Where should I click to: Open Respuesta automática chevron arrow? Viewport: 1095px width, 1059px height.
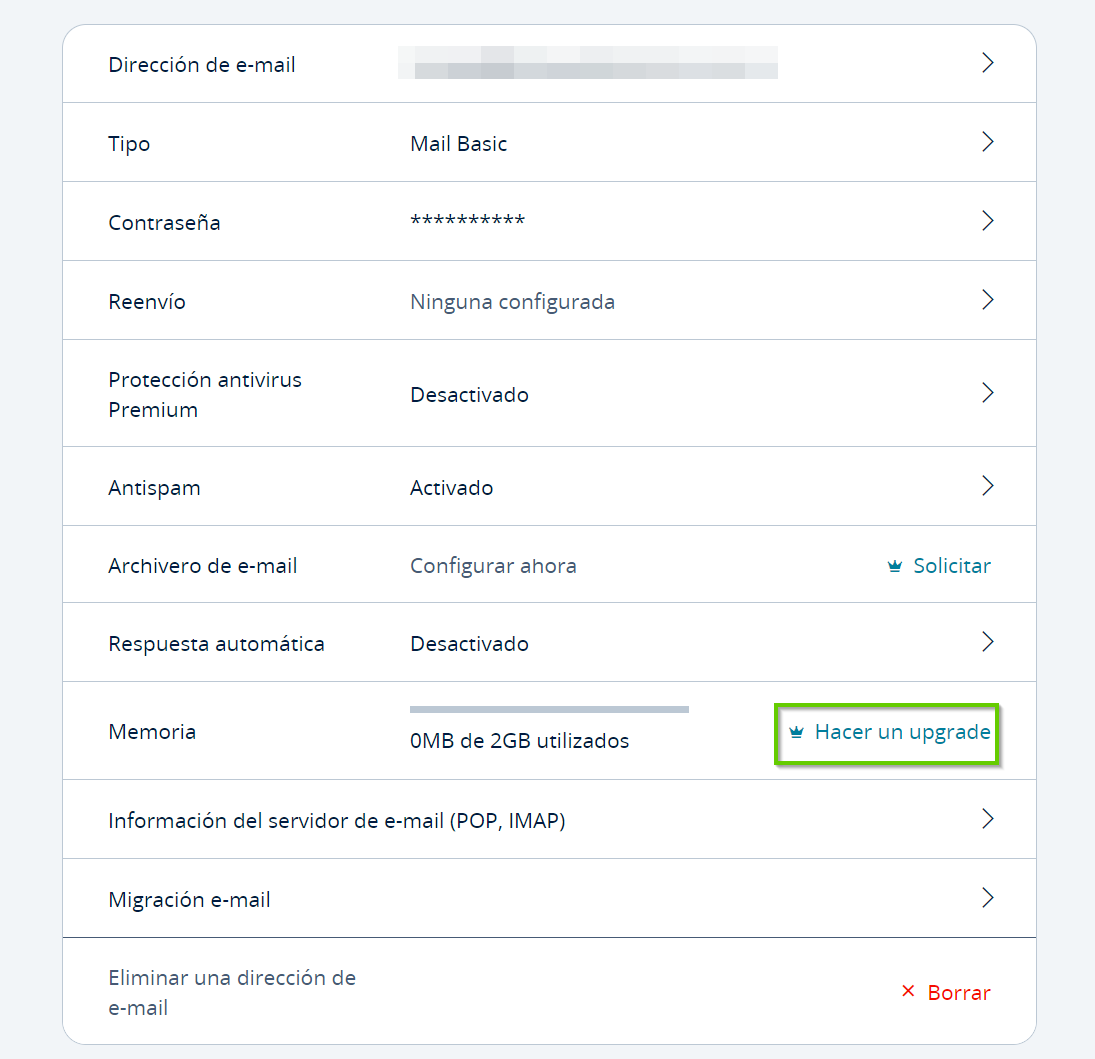(x=987, y=641)
